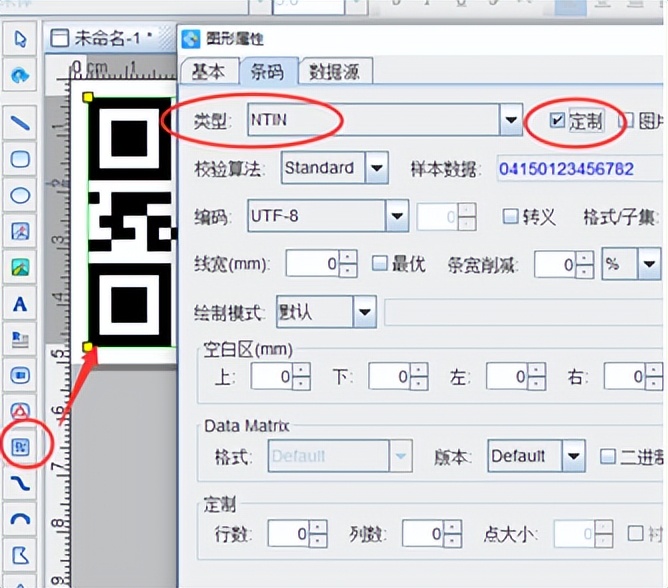Image resolution: width=668 pixels, height=588 pixels.
Task: Open the 版本 Default dropdown
Action: pyautogui.click(x=573, y=456)
